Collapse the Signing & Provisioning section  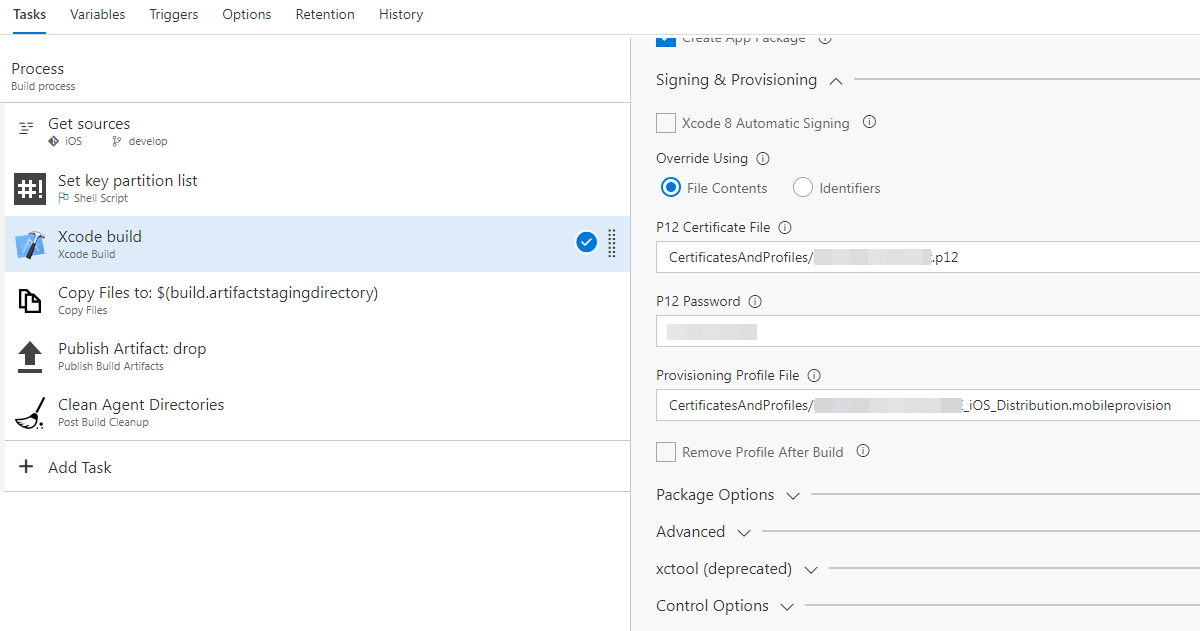click(836, 80)
